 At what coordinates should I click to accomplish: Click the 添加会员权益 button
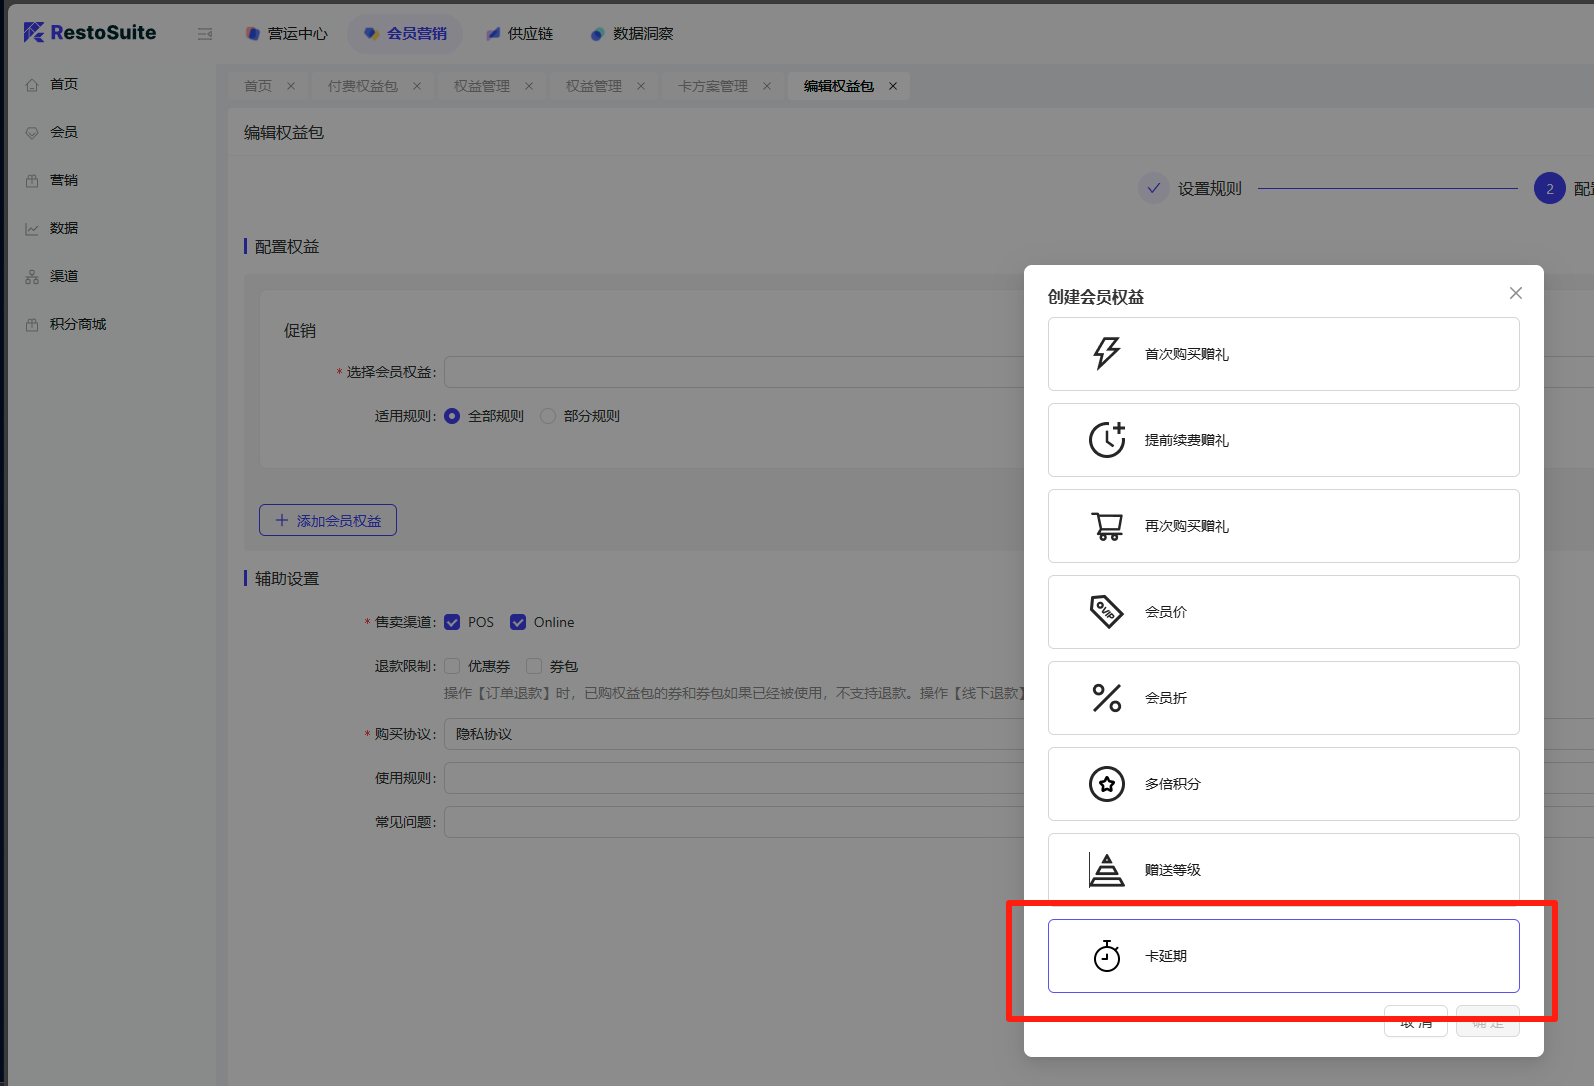coord(328,520)
